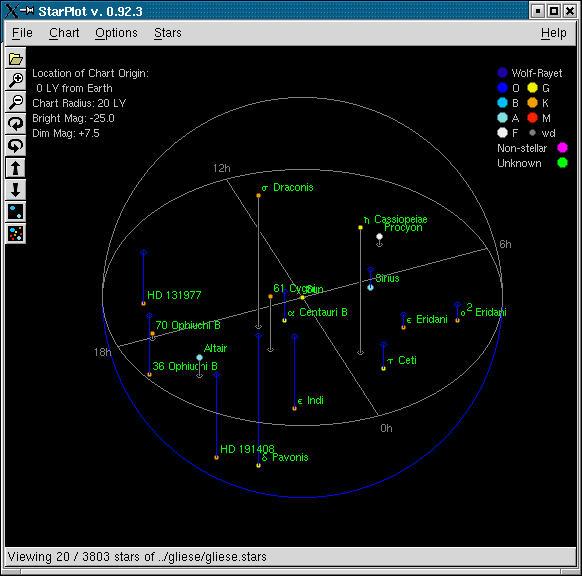Toggle star display with the two-dot icon
Screen dimensions: 582x576
coord(15,212)
